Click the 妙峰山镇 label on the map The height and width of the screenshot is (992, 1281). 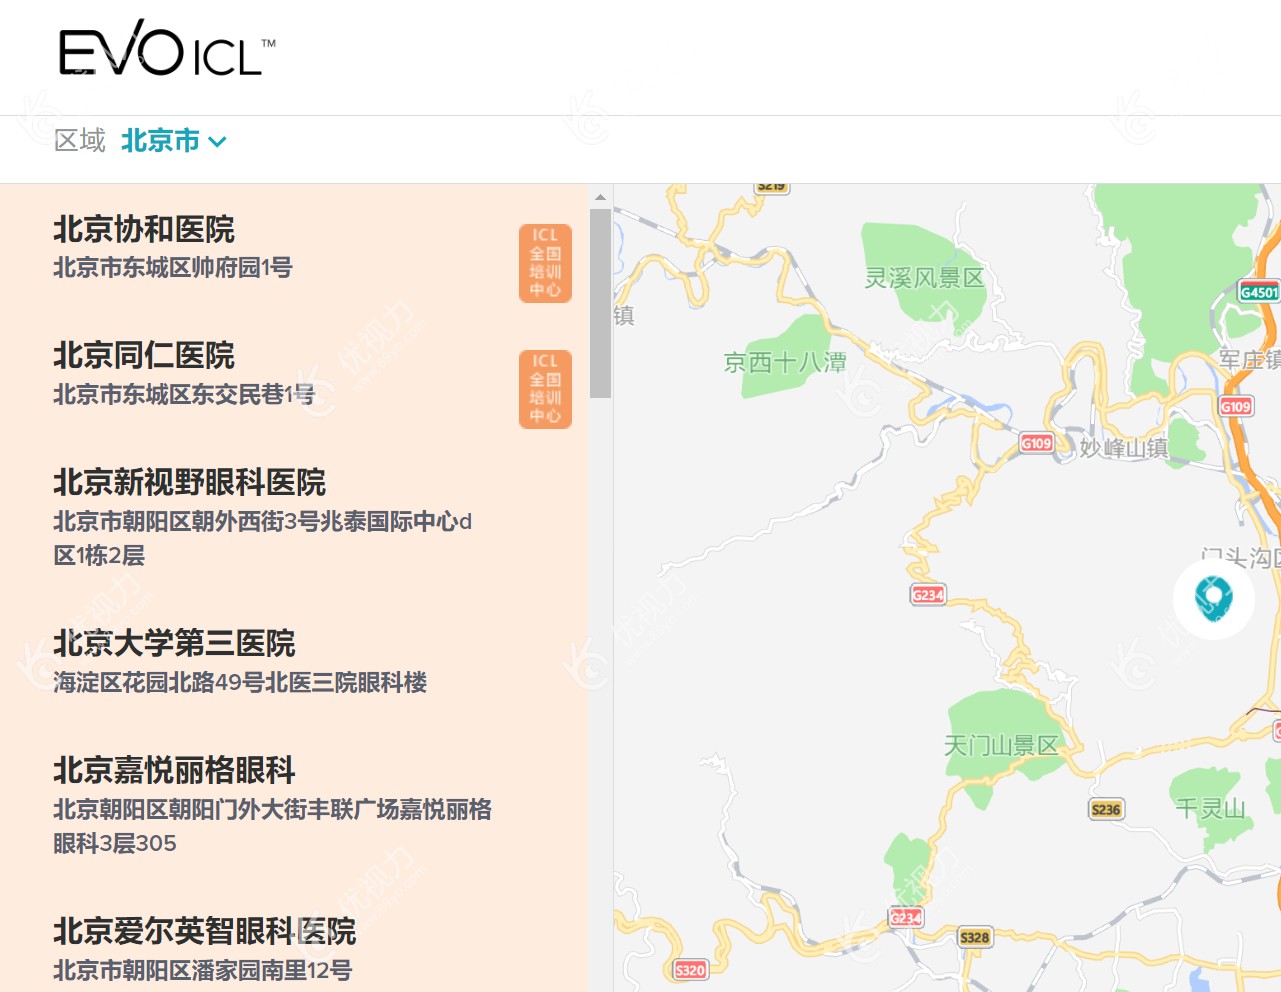pos(1124,448)
